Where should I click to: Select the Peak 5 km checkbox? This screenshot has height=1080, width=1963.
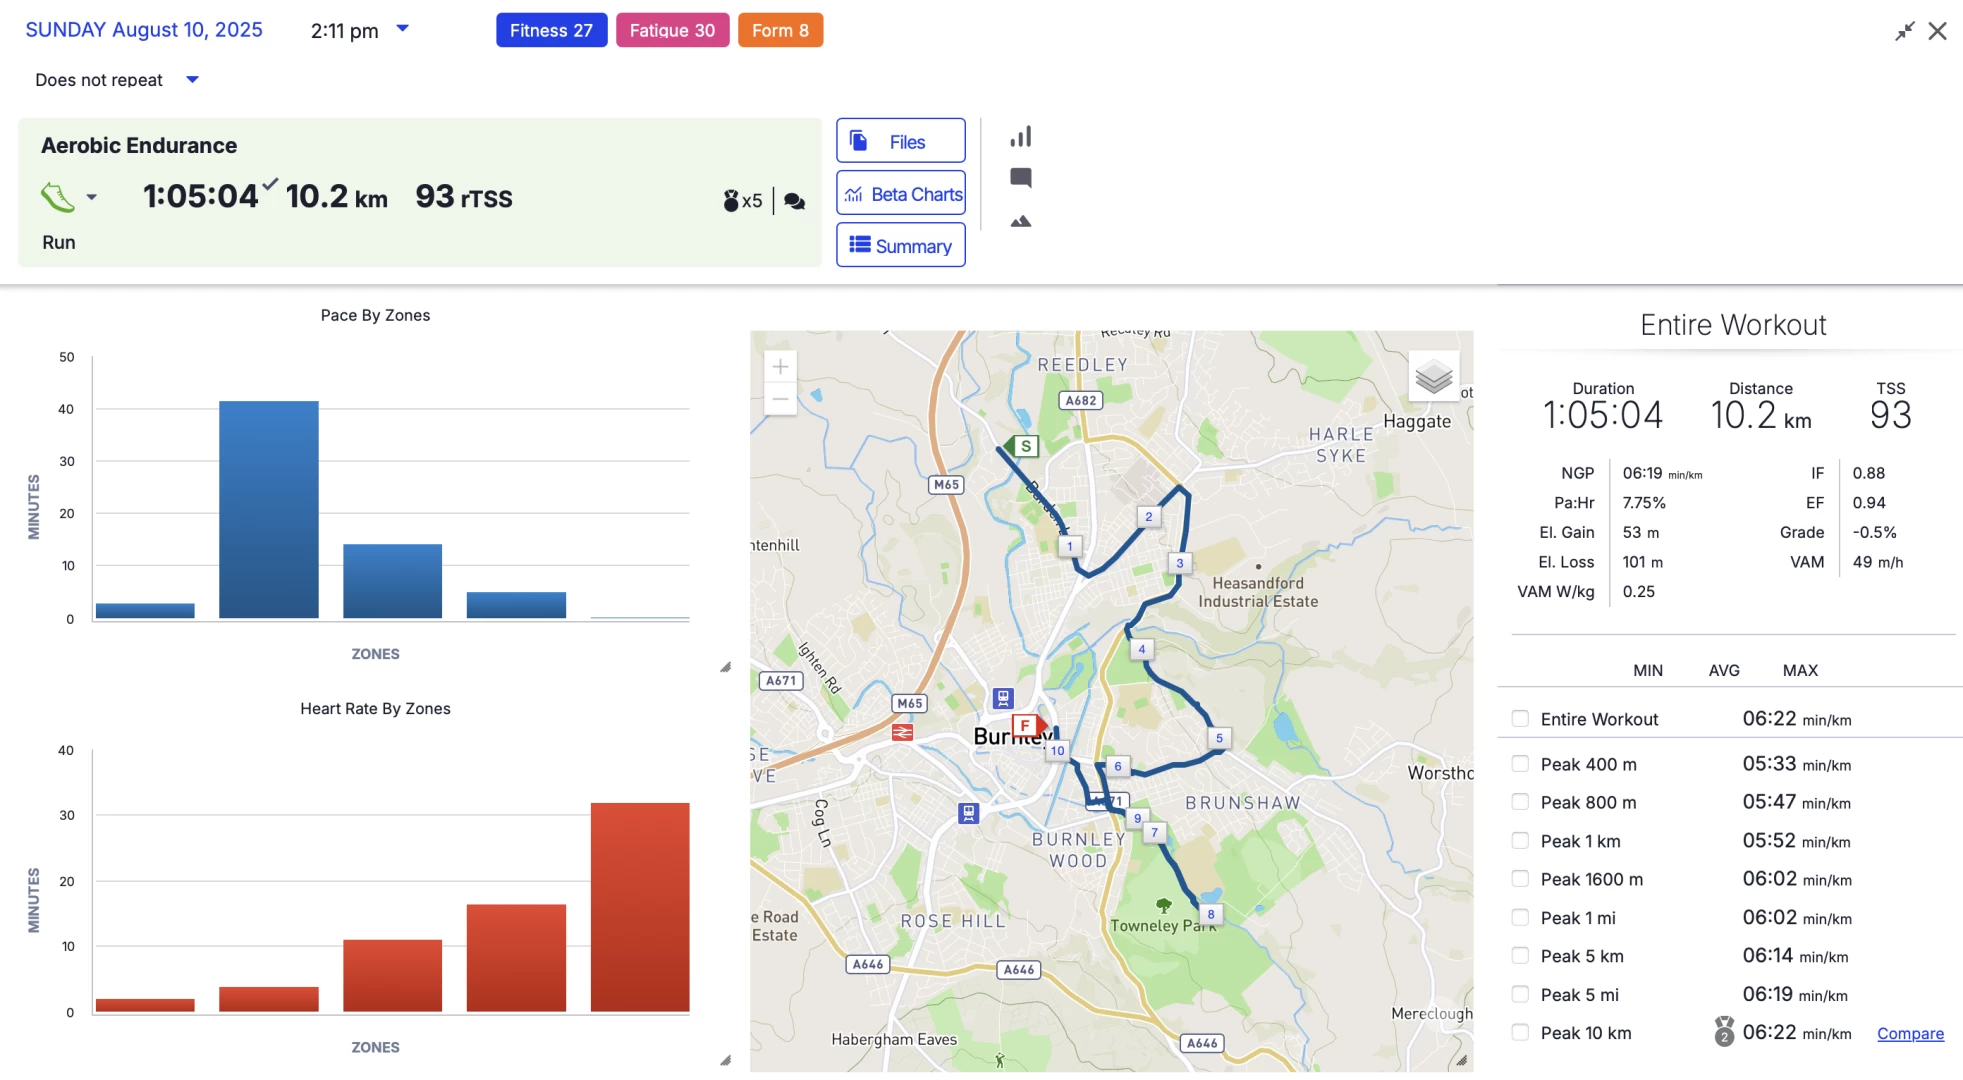1520,956
